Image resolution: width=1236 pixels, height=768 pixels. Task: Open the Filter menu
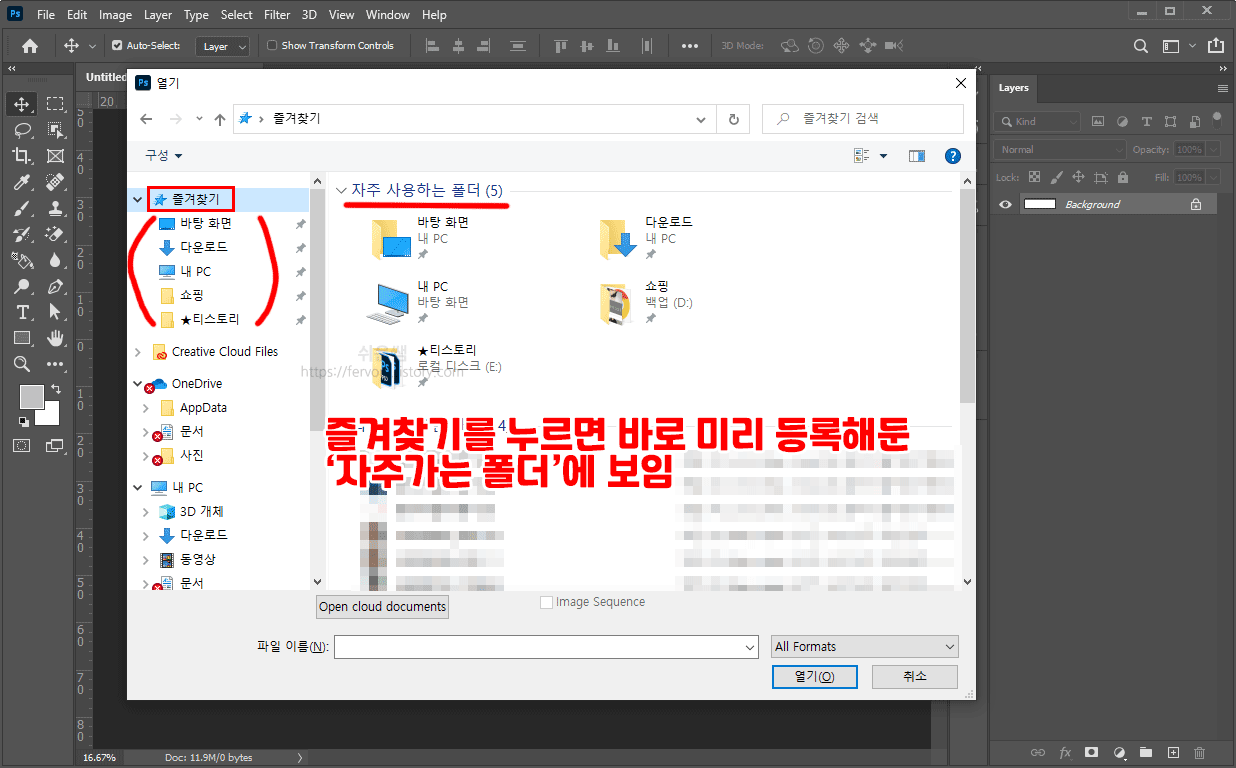(x=277, y=15)
